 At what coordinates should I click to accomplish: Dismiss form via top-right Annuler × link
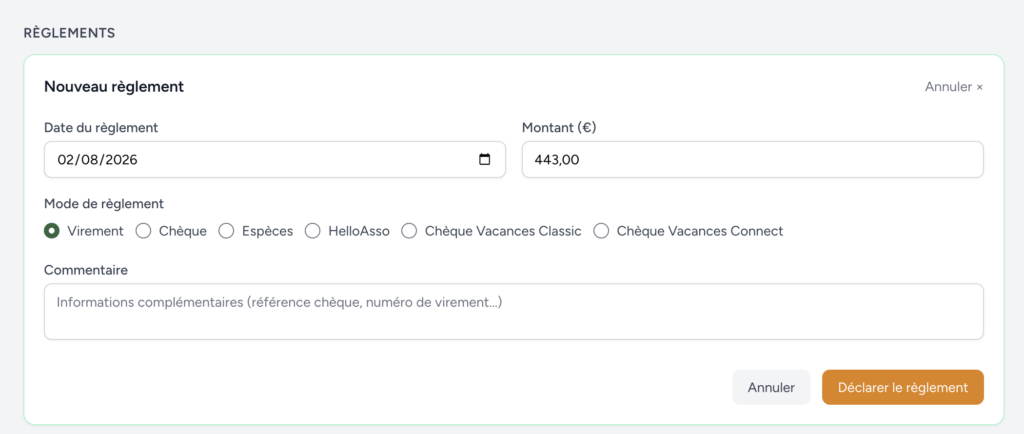pyautogui.click(x=953, y=87)
